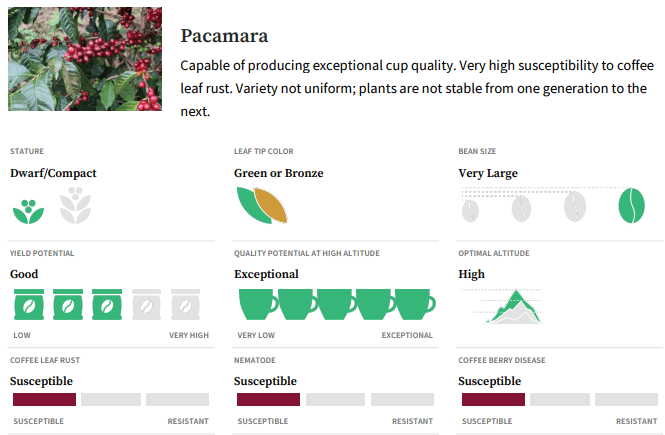Select the large green coffee bean icon
Viewport: 665px width, 435px height.
(631, 205)
